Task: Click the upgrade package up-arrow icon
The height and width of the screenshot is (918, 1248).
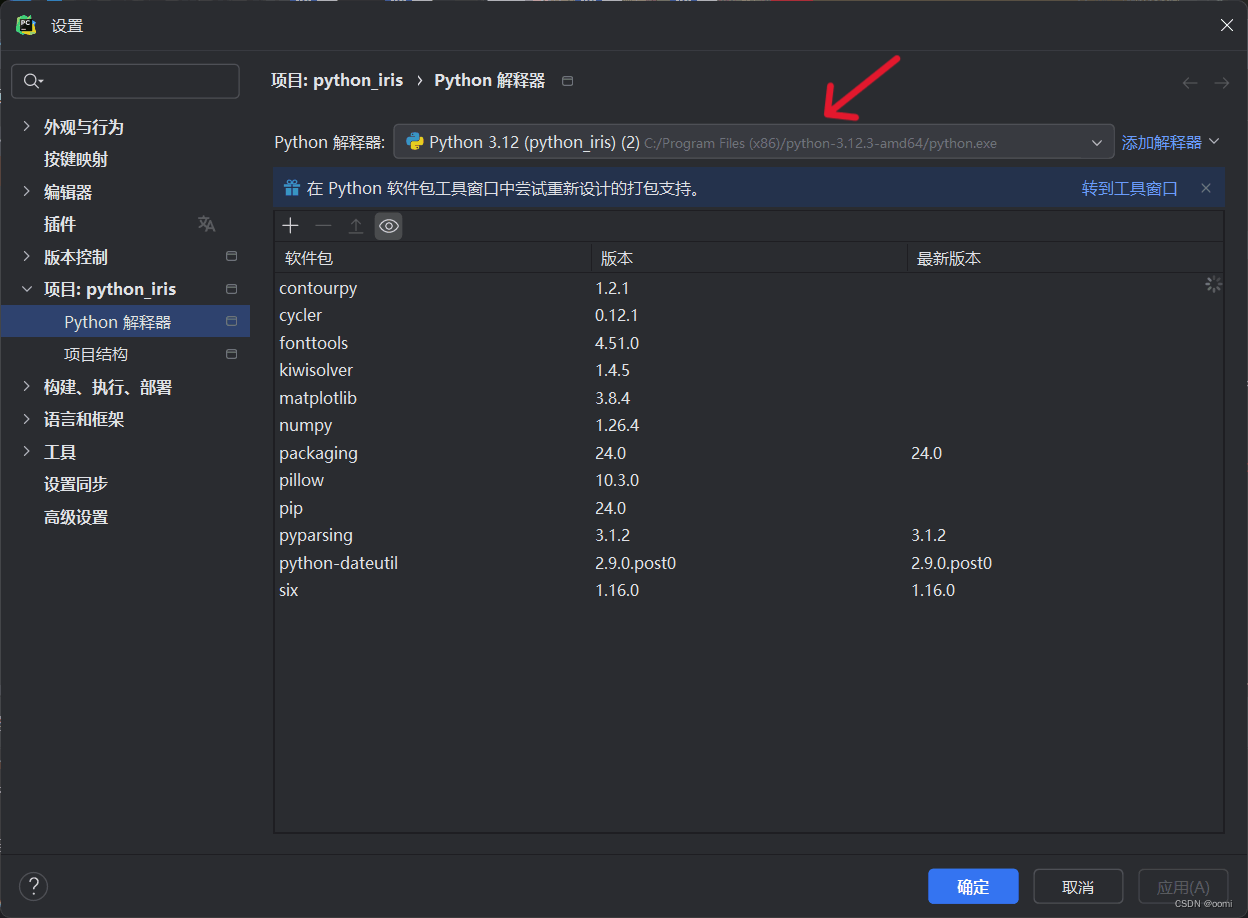Action: point(356,226)
